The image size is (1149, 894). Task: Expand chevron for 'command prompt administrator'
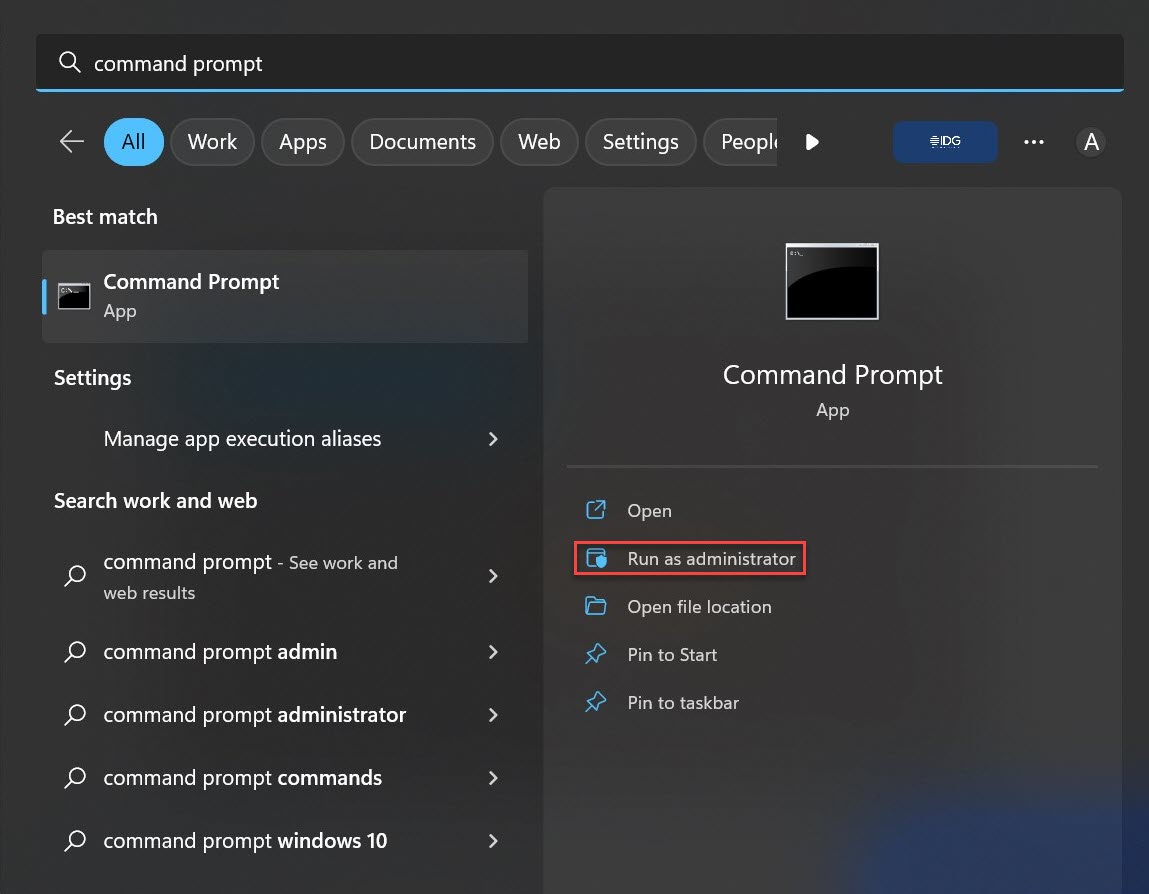493,714
